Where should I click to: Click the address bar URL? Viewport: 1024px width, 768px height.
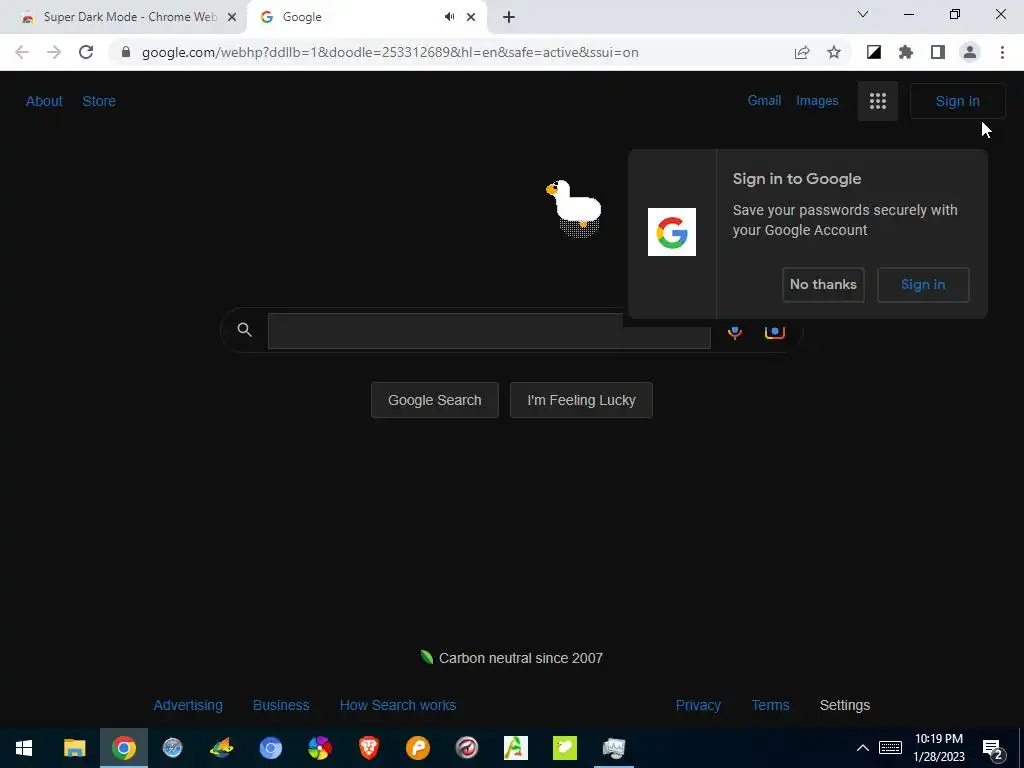click(390, 52)
